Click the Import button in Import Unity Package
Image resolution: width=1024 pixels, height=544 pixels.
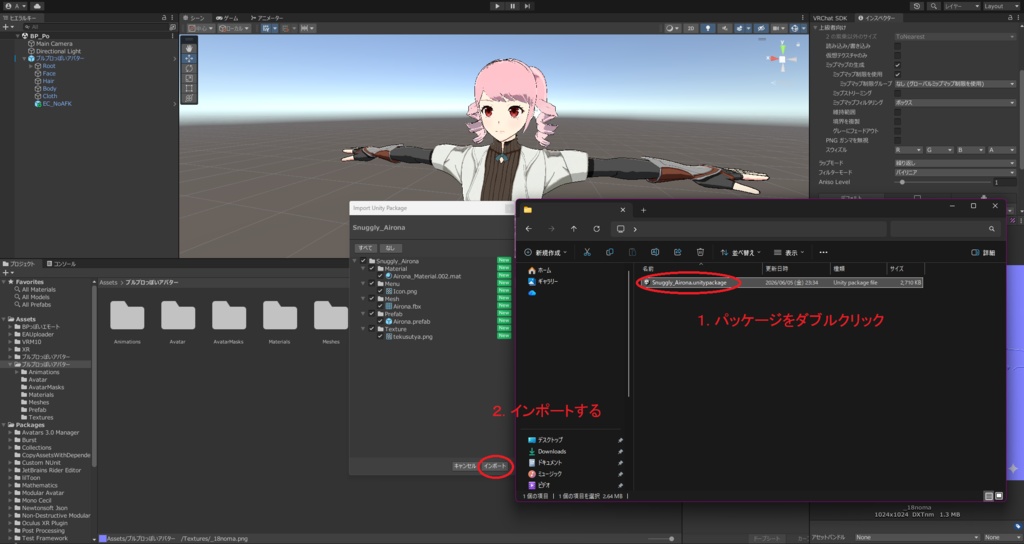pos(494,466)
